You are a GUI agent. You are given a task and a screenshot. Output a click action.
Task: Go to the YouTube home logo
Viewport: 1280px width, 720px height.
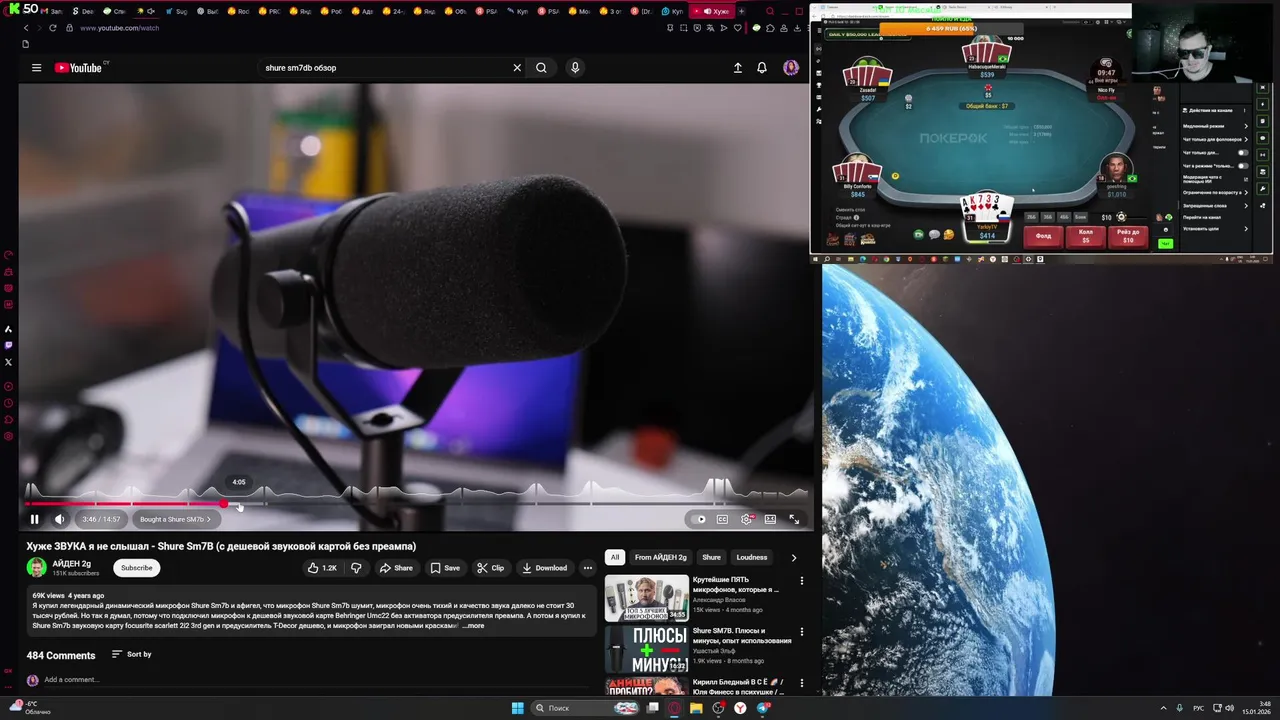[79, 68]
